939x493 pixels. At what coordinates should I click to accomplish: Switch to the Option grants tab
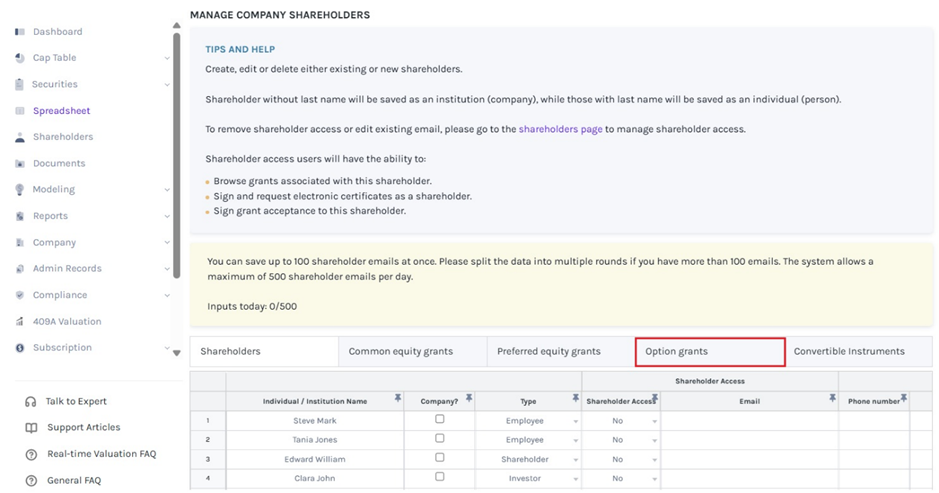[x=709, y=351]
